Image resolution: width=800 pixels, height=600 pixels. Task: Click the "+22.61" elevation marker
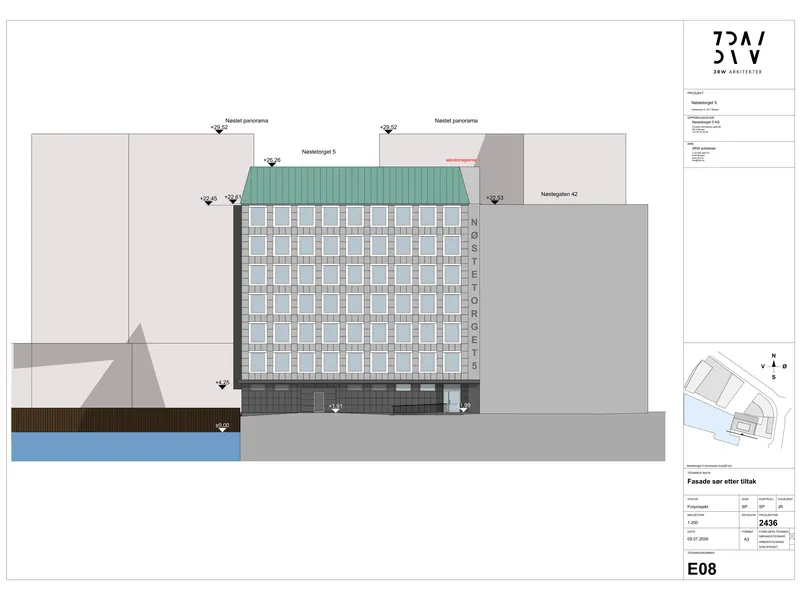(233, 198)
